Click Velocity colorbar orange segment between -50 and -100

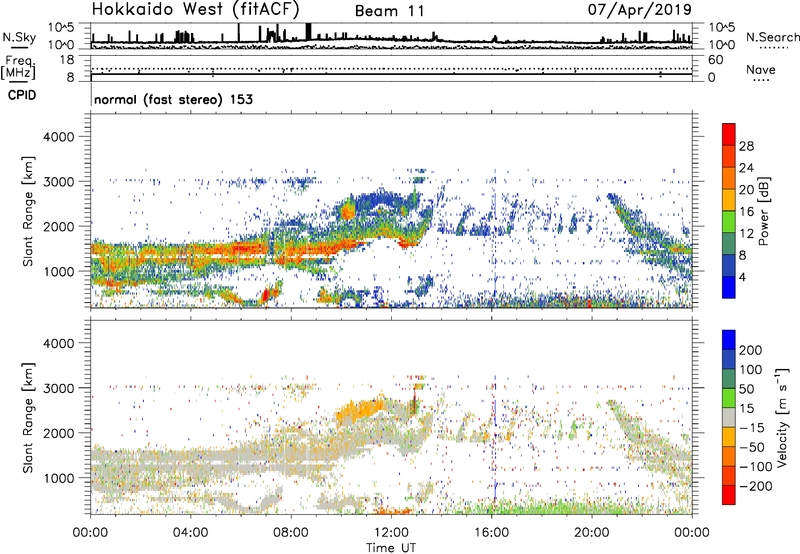[729, 456]
